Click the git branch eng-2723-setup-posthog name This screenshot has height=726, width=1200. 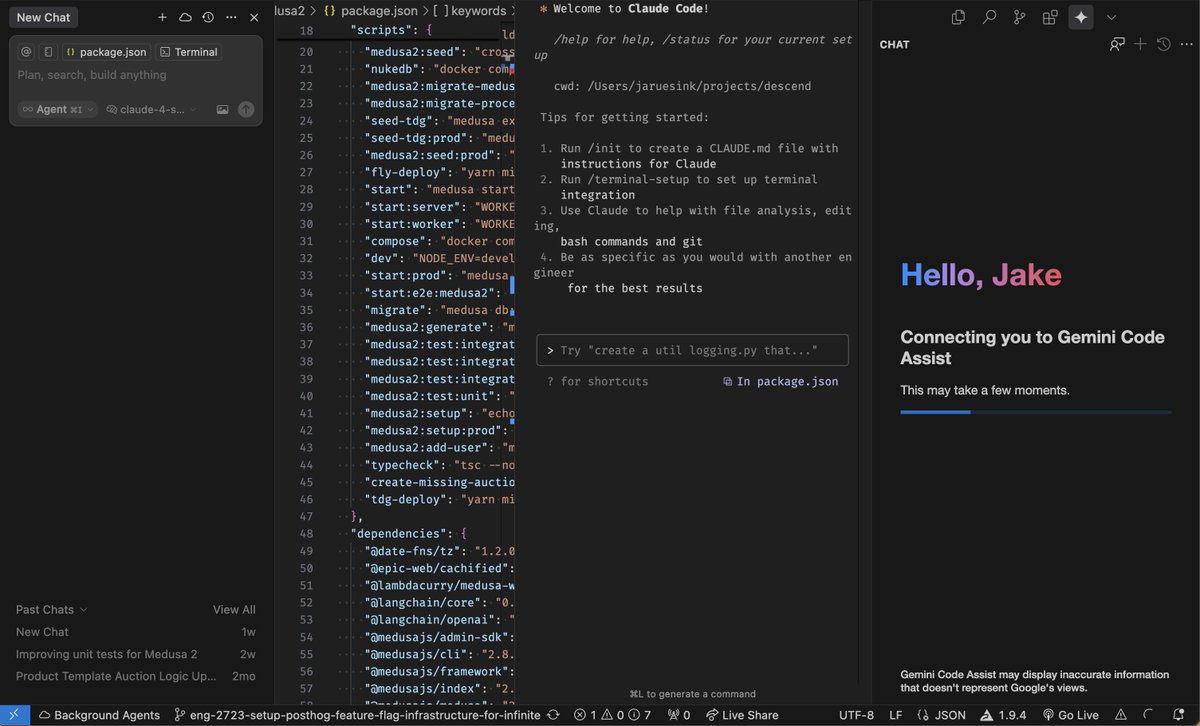coord(357,715)
